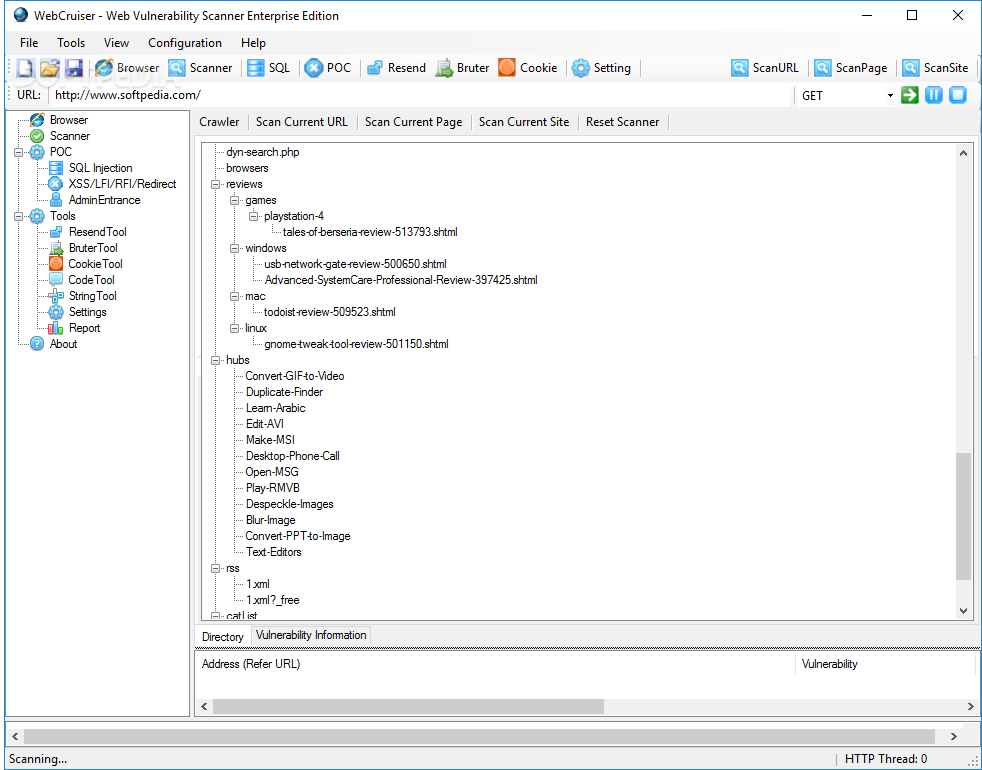Click scroll down arrow of directory tree
Image resolution: width=982 pixels, height=770 pixels.
pyautogui.click(x=963, y=611)
